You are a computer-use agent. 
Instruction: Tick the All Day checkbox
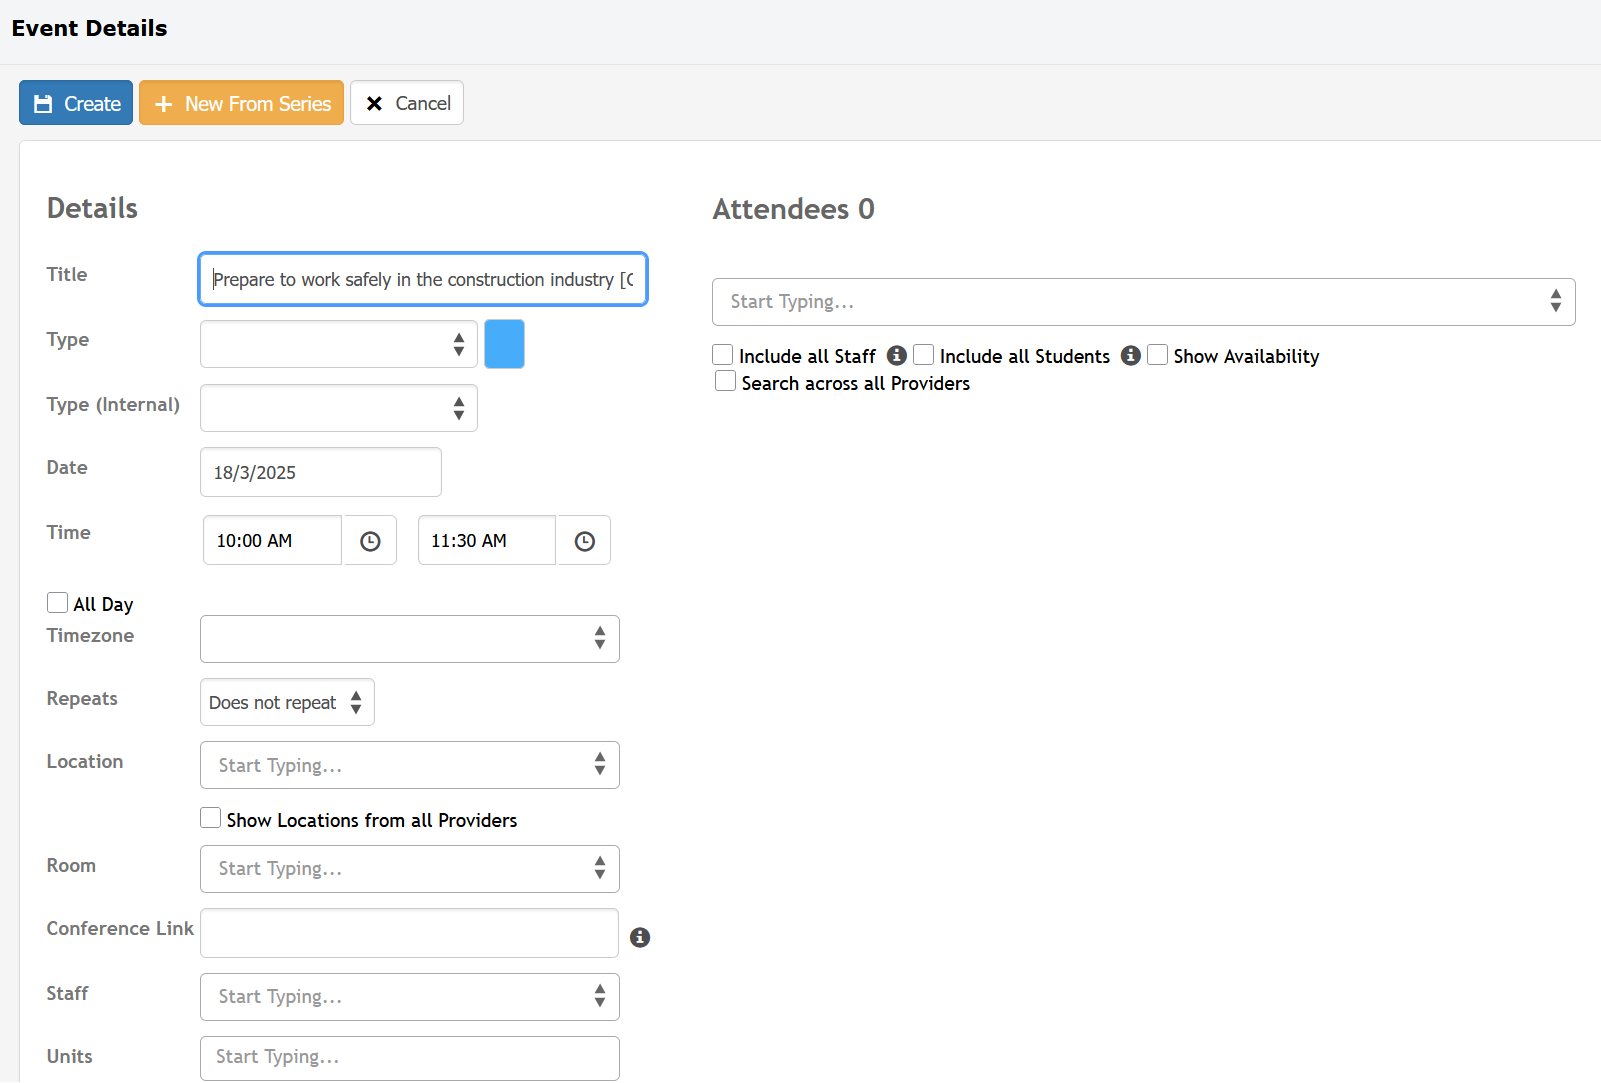(58, 603)
